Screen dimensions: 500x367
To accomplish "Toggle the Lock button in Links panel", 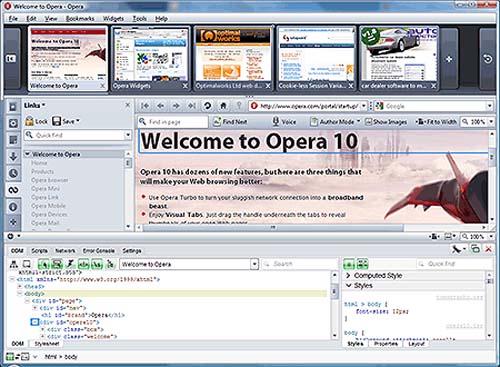I will [x=37, y=121].
